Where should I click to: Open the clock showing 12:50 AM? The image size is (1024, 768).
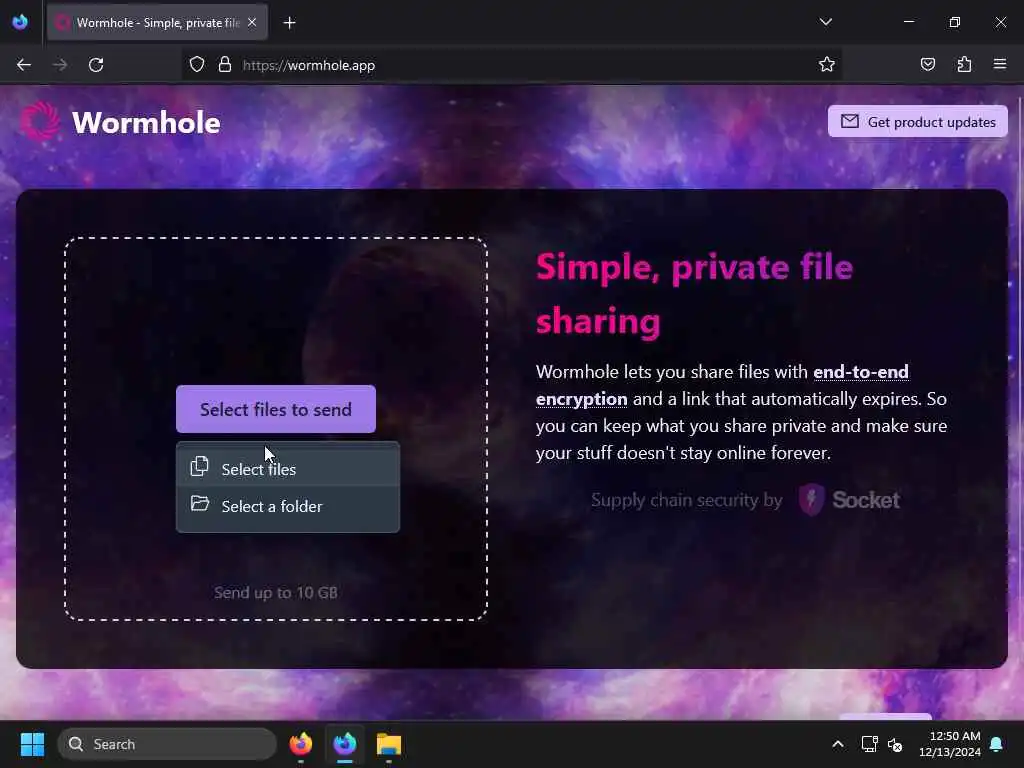(950, 744)
